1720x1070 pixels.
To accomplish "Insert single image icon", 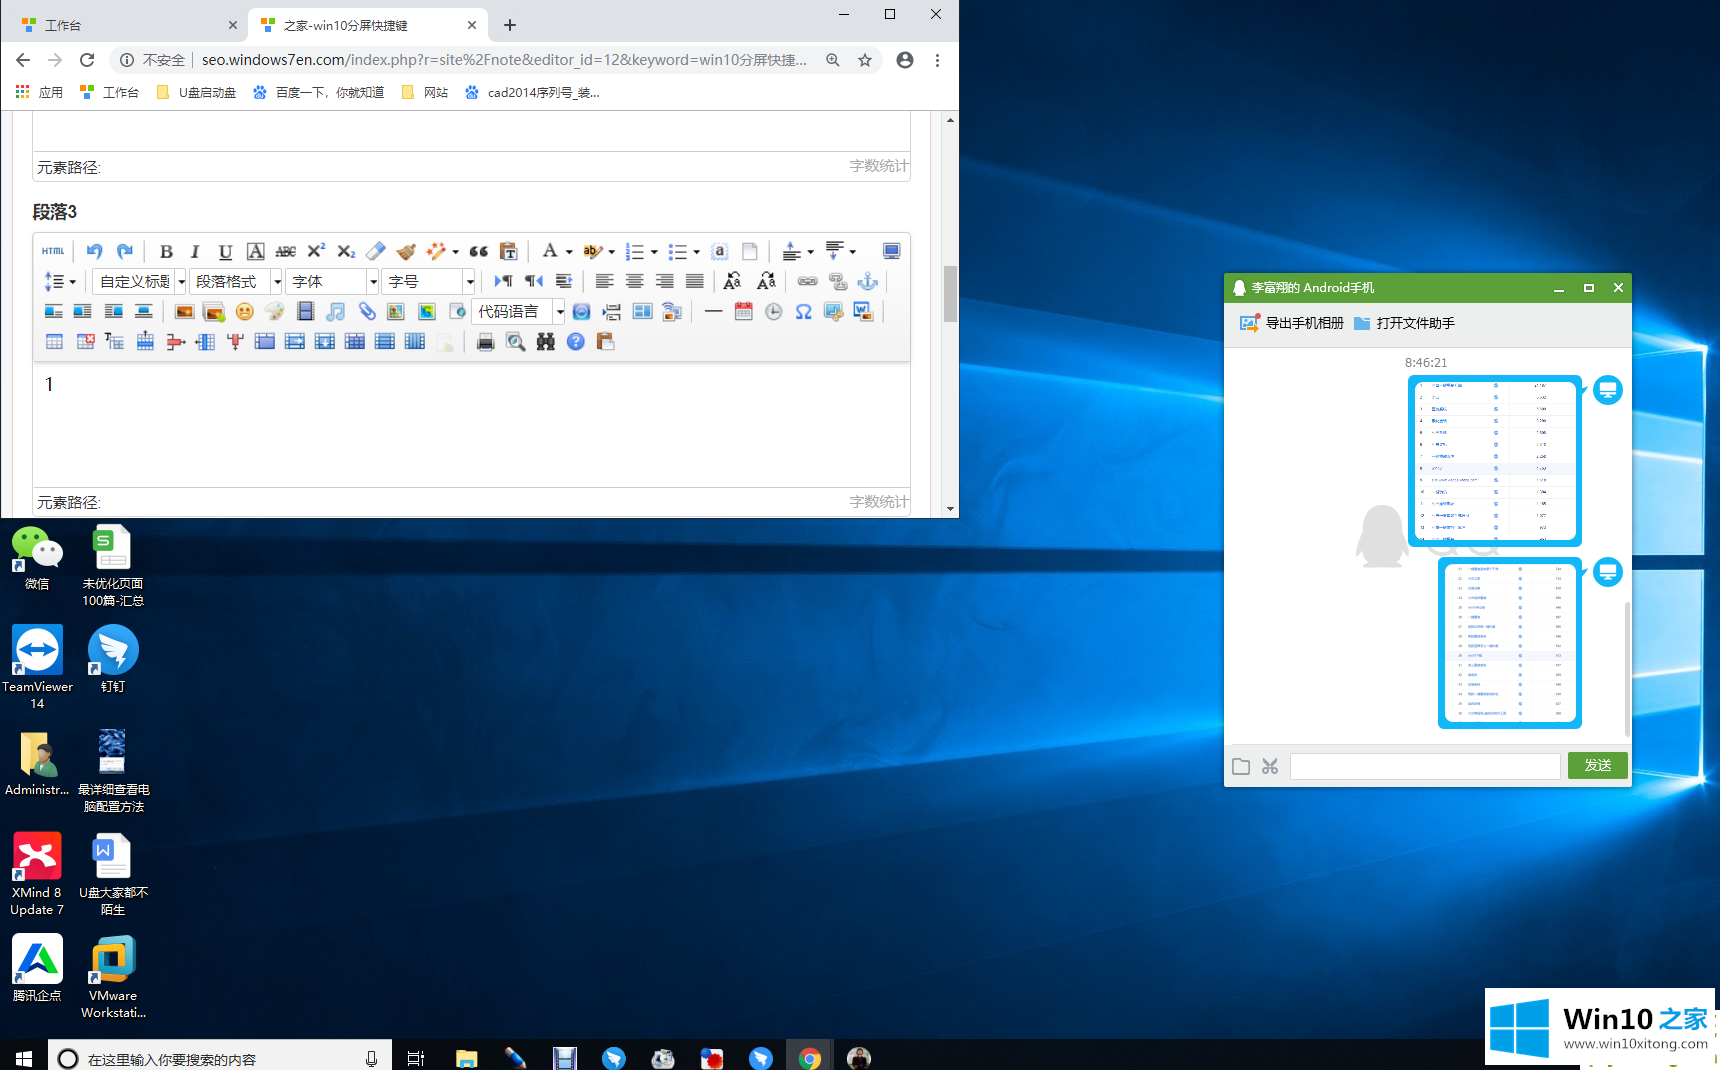I will coord(184,312).
